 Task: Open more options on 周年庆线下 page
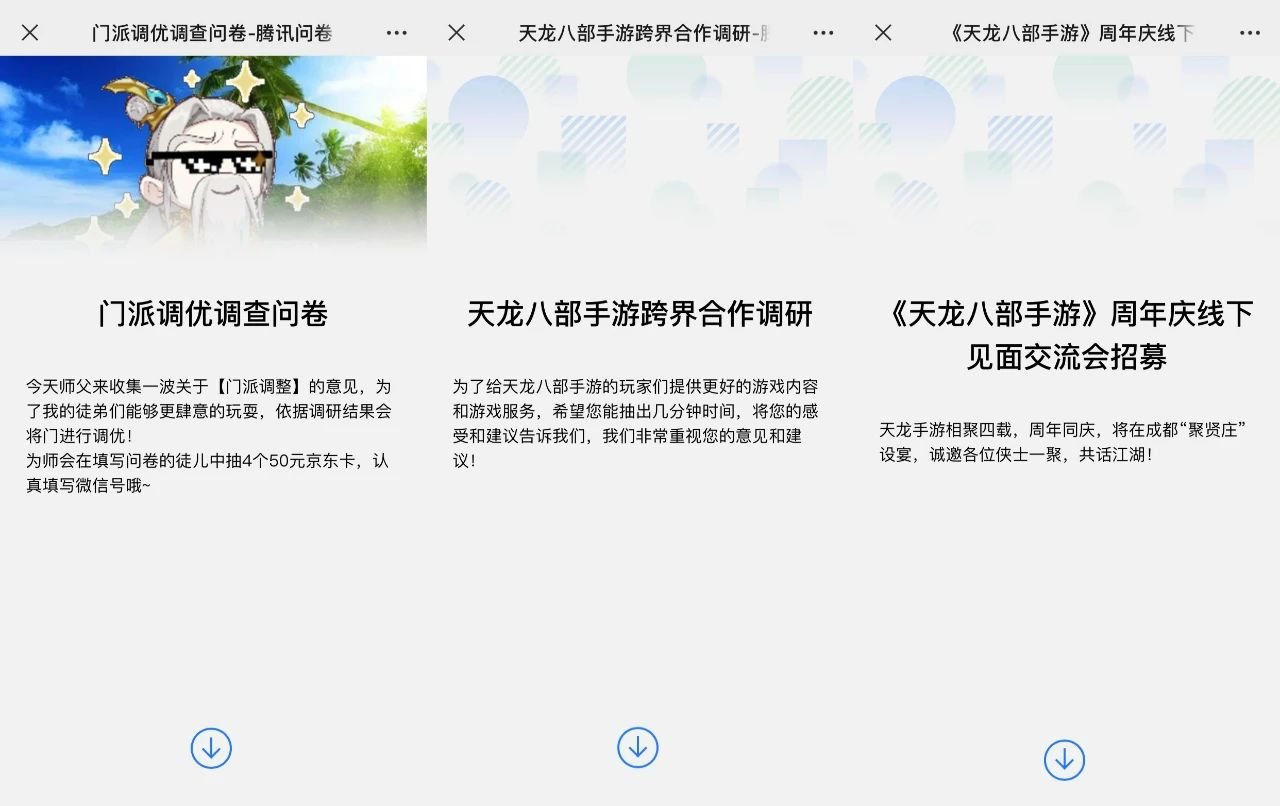coord(1250,32)
